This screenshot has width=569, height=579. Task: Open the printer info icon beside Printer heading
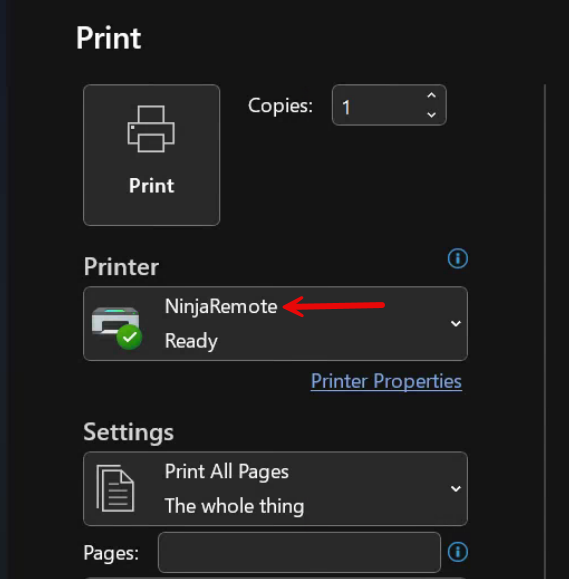457,258
